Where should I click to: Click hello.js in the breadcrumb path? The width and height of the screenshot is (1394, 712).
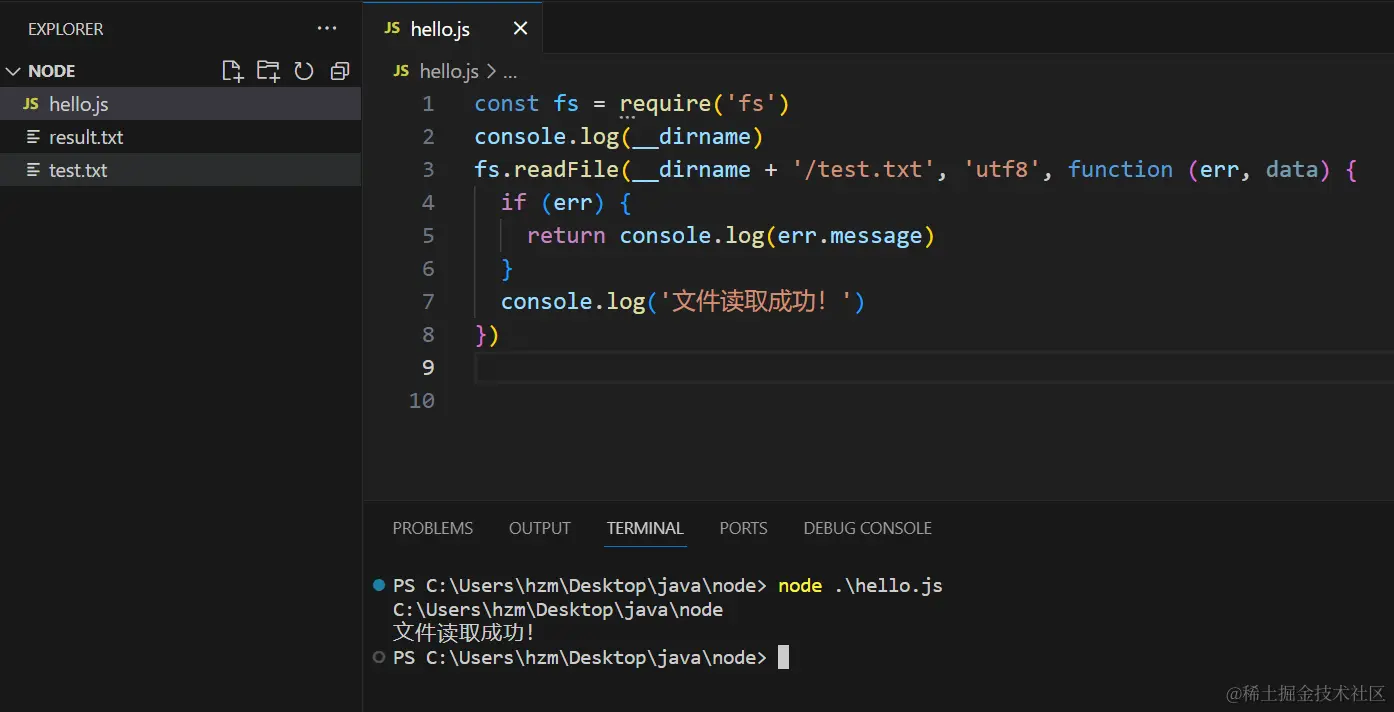[449, 71]
